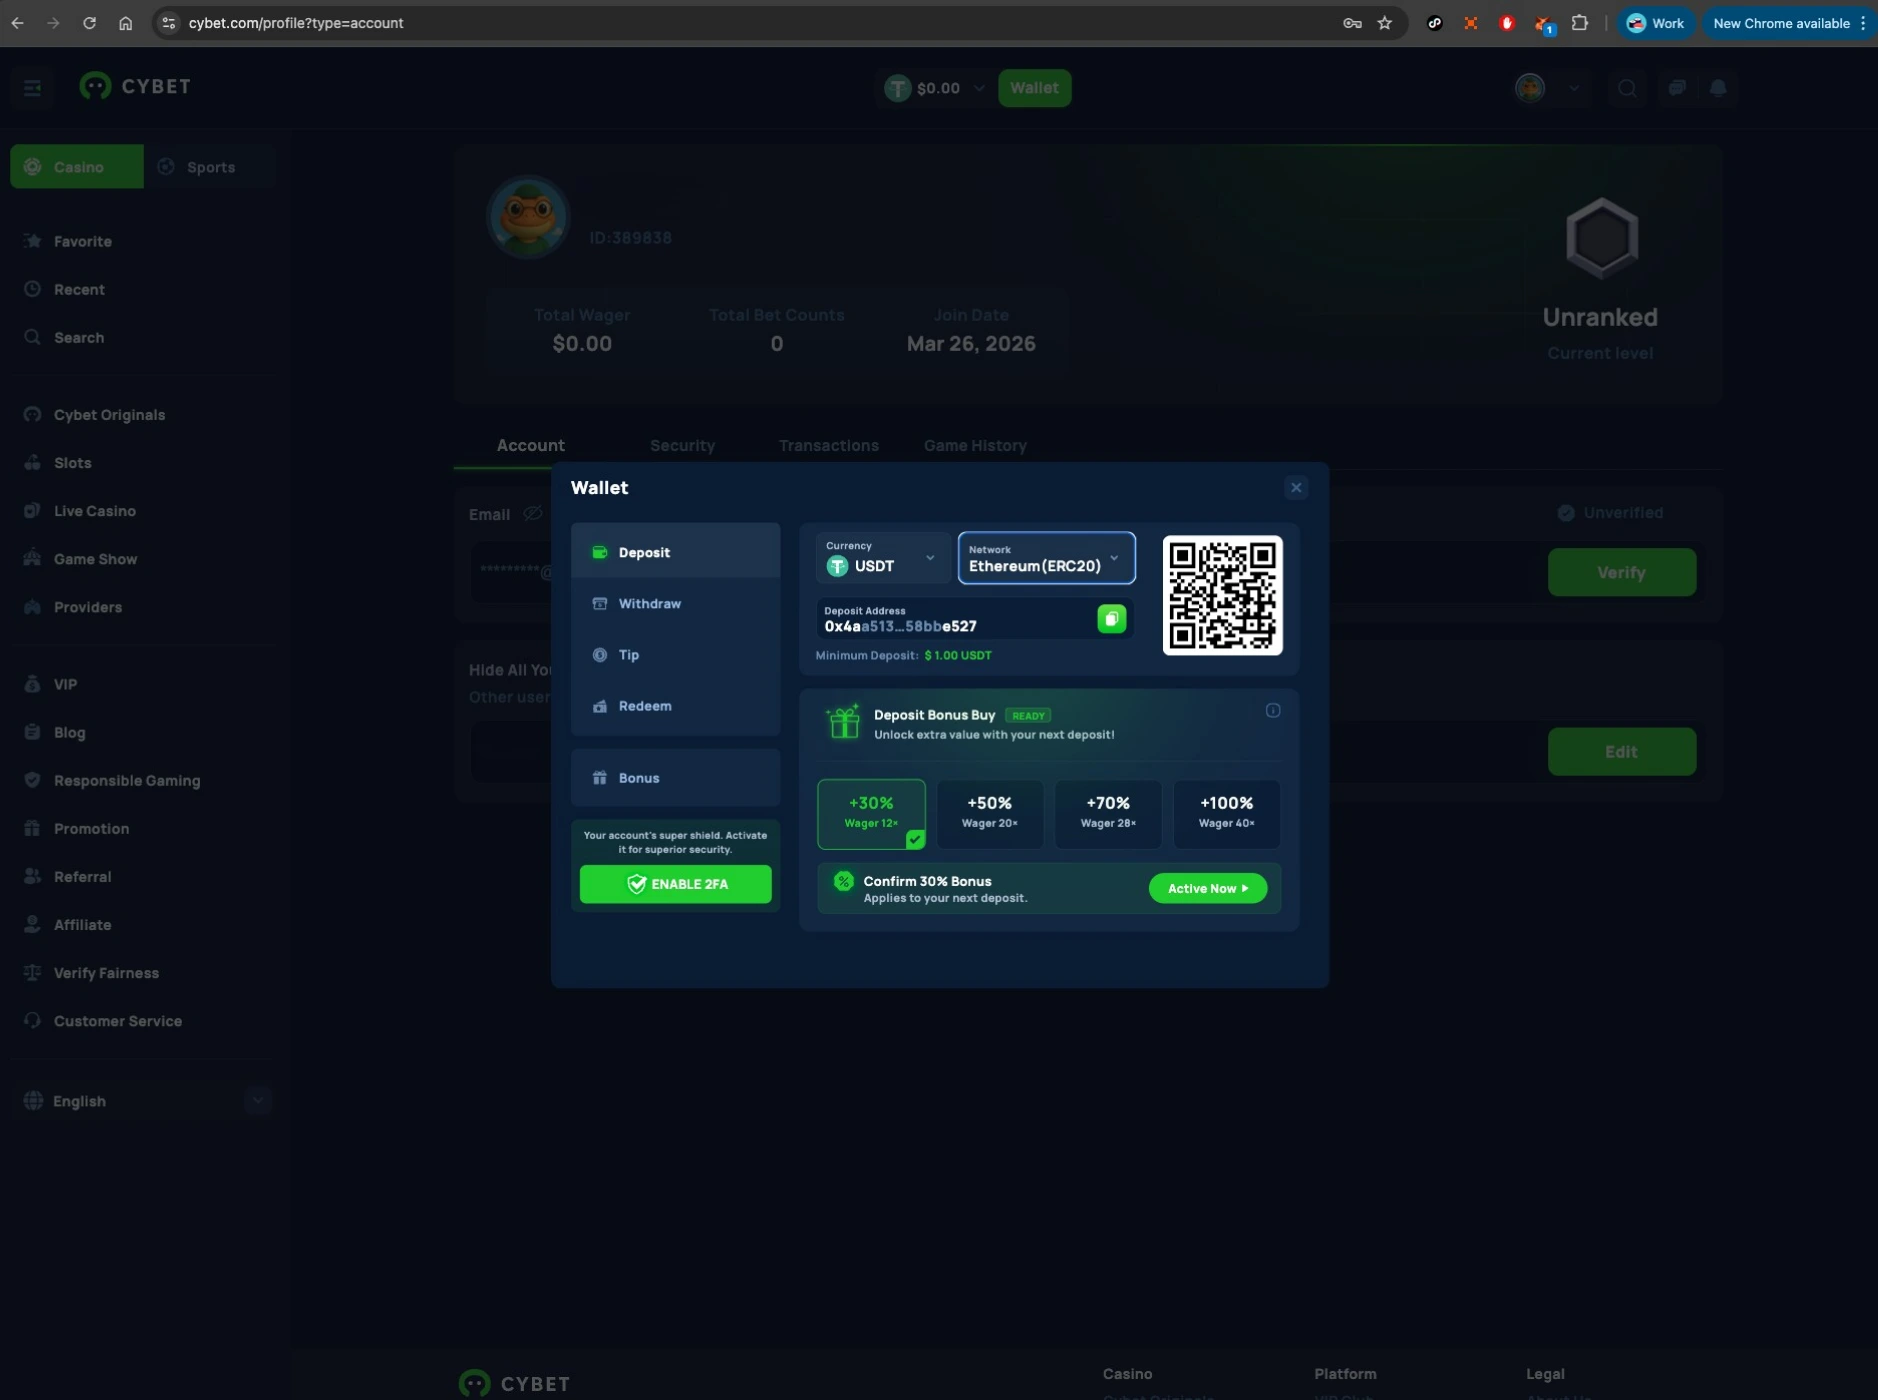
Task: Click the ENABLE 2FA button
Action: (675, 884)
